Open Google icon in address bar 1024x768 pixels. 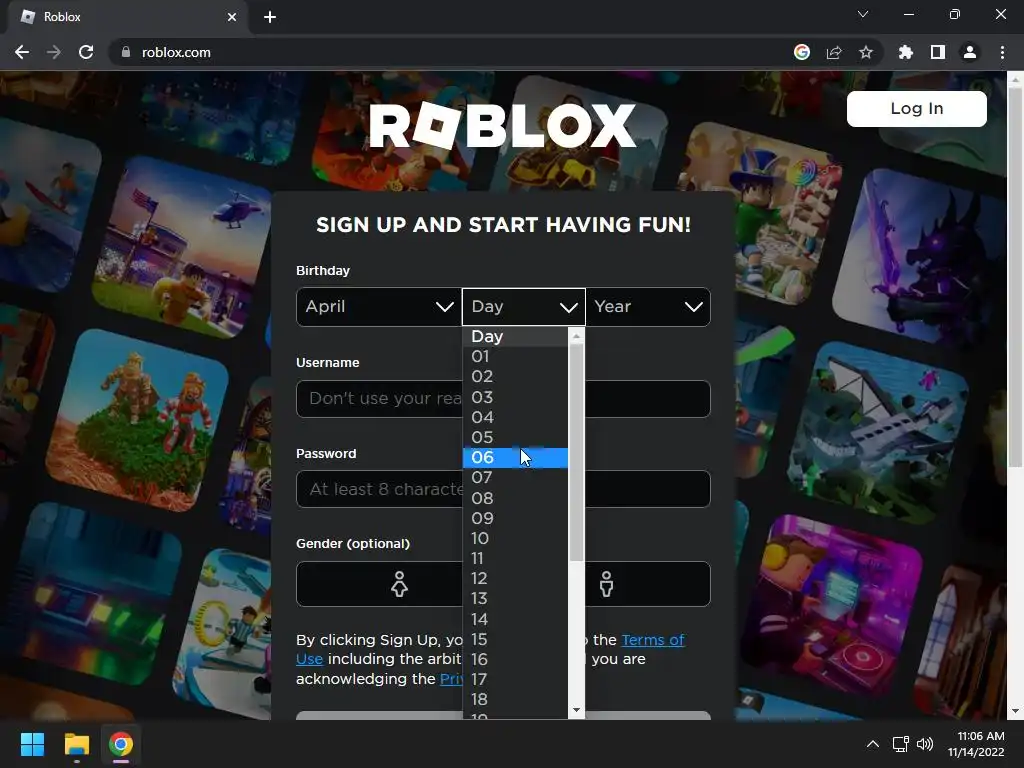(x=802, y=52)
